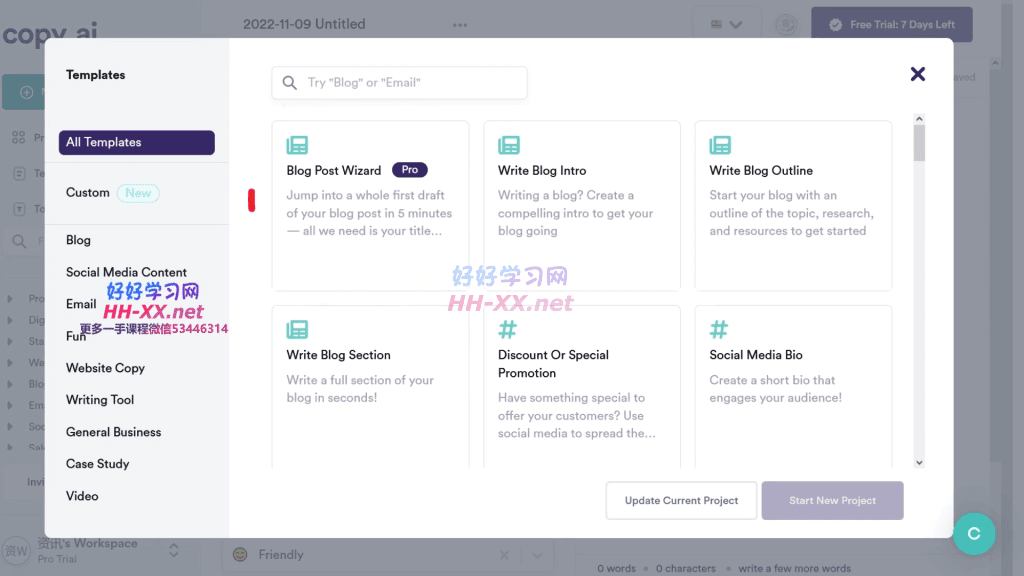Click the round profile icon in top bar

pos(786,25)
